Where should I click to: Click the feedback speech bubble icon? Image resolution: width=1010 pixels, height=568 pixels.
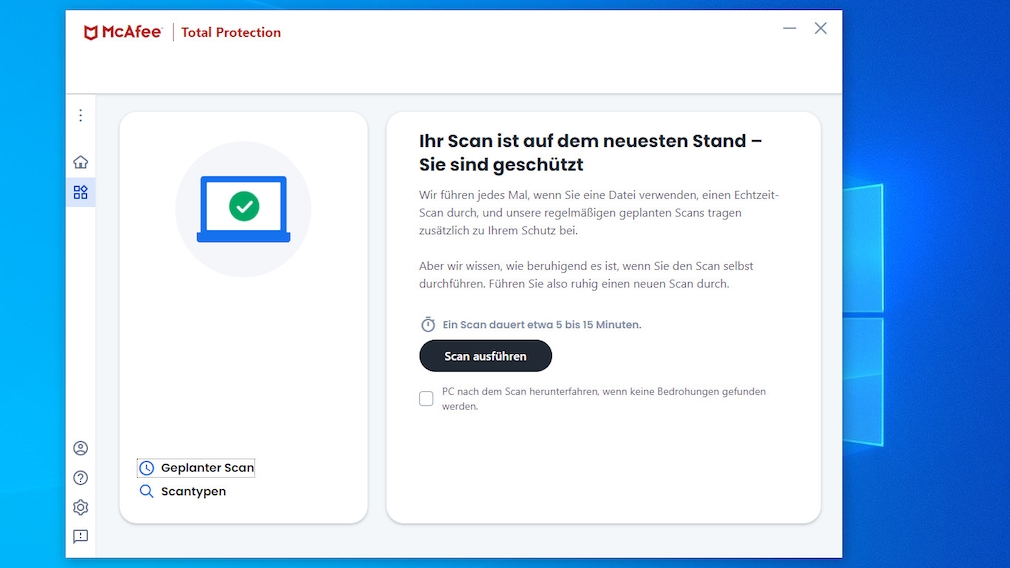coord(81,537)
